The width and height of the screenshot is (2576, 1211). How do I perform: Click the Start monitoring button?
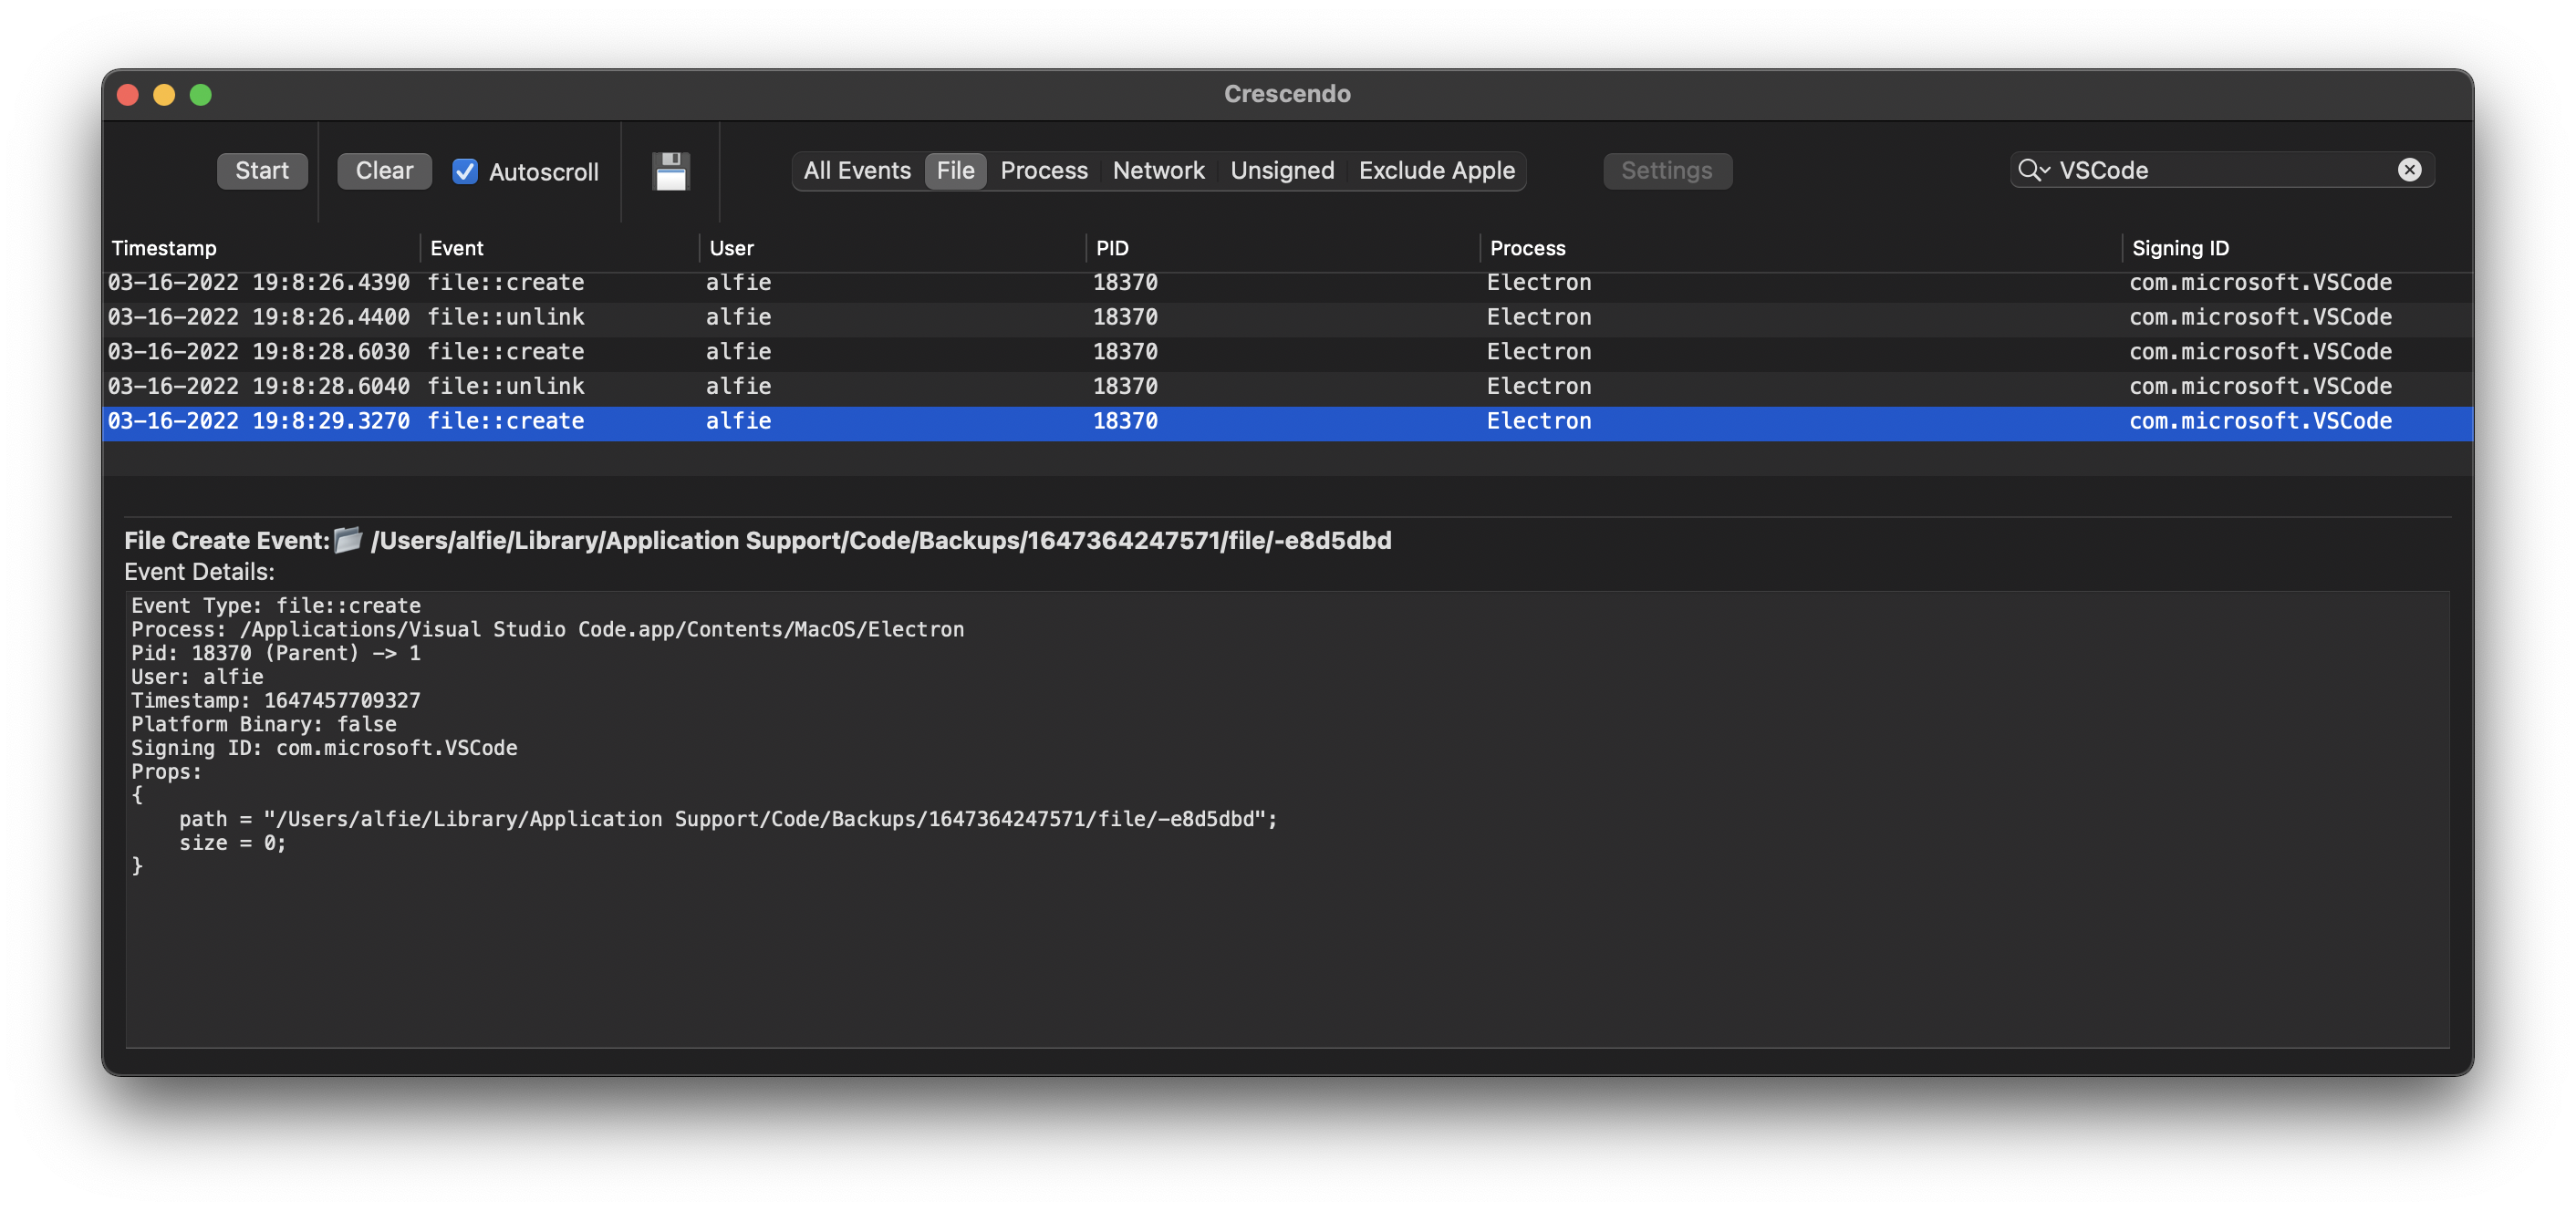pos(261,170)
